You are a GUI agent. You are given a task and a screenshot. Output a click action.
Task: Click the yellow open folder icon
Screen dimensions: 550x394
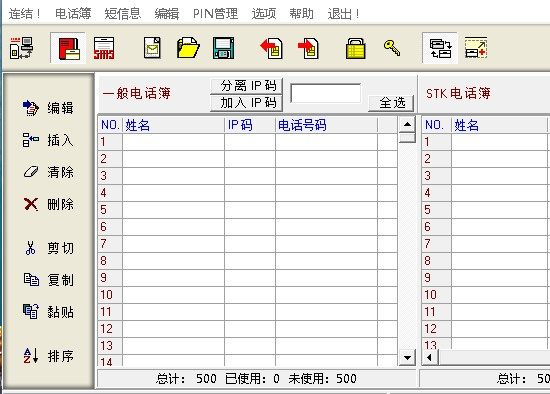point(188,48)
